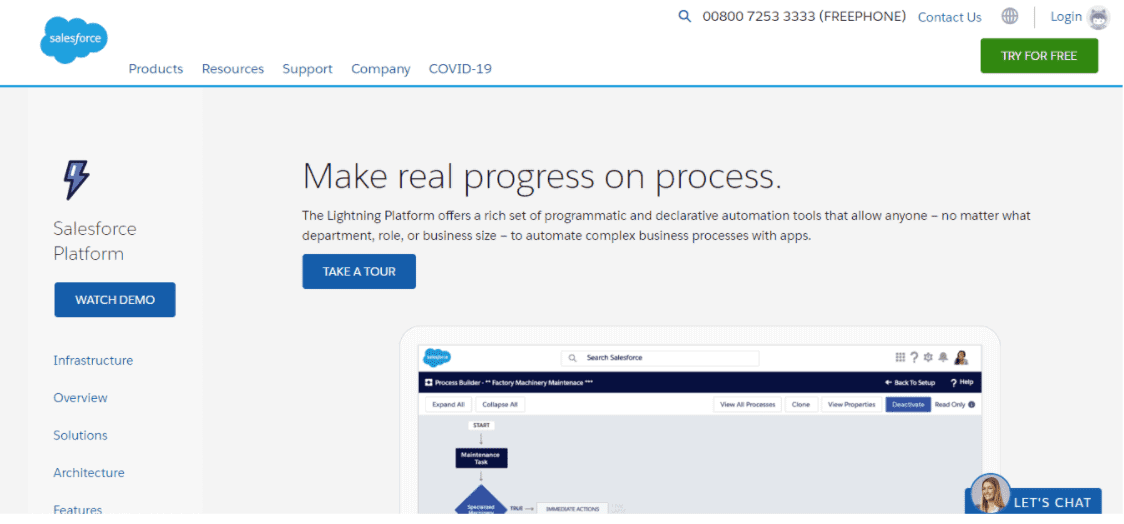Click the START node in the flowchart
The image size is (1124, 524).
click(482, 425)
